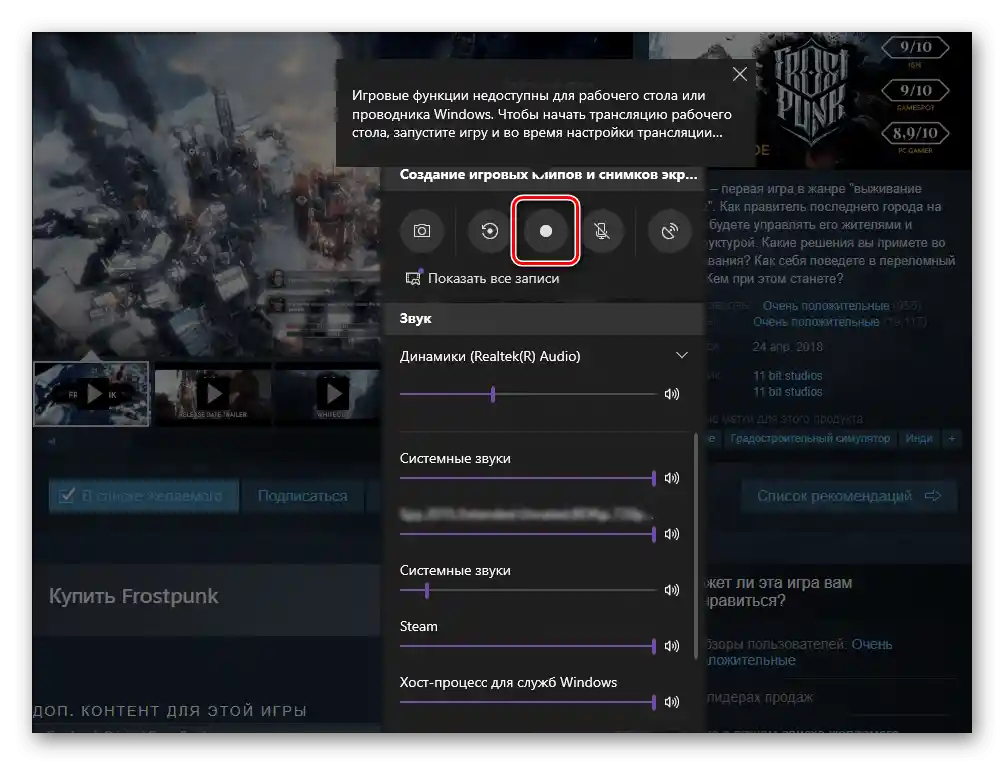
Task: Mute the Динамики speaker output
Action: tap(672, 394)
